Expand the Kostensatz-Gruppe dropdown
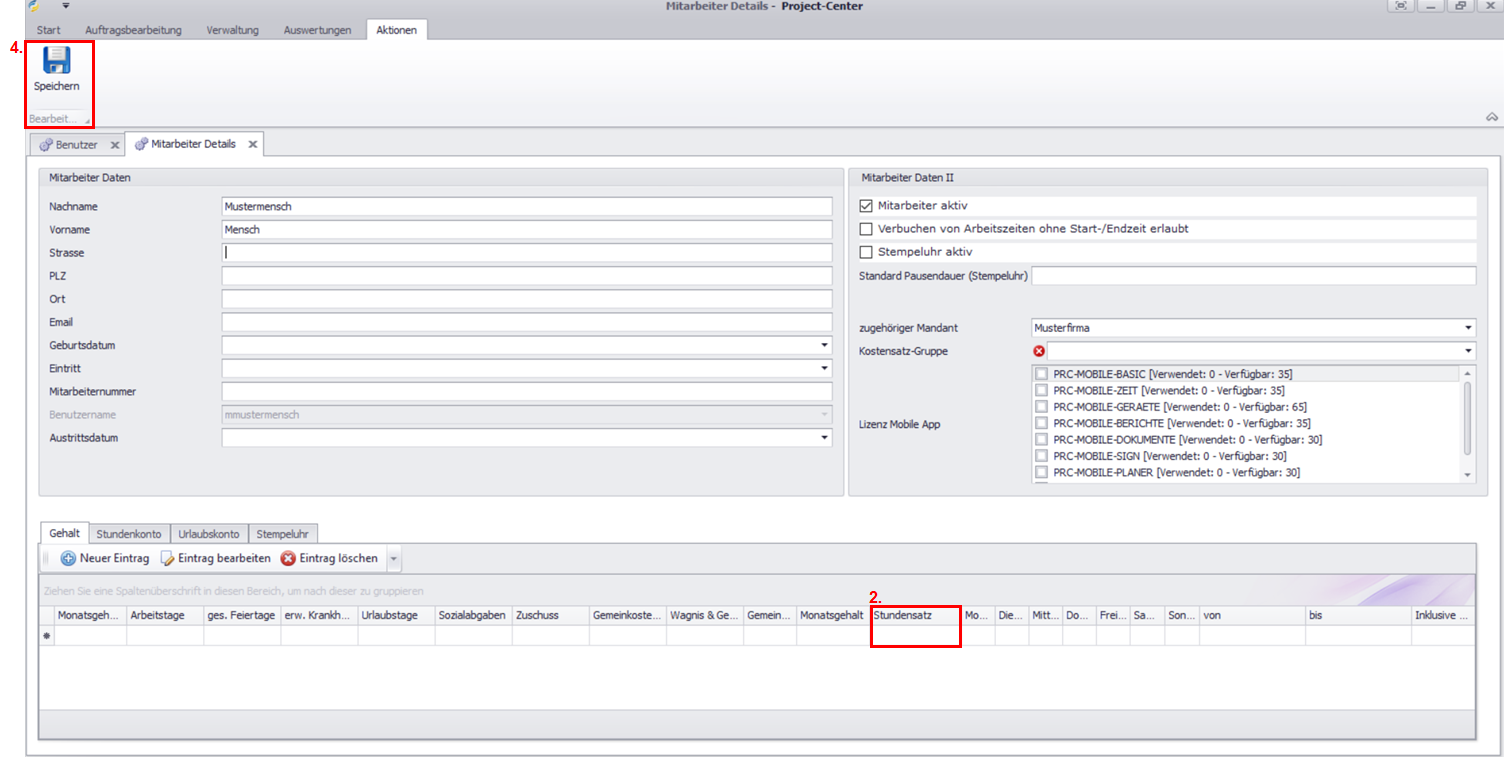Viewport: 1504px width, 757px height. click(1468, 351)
